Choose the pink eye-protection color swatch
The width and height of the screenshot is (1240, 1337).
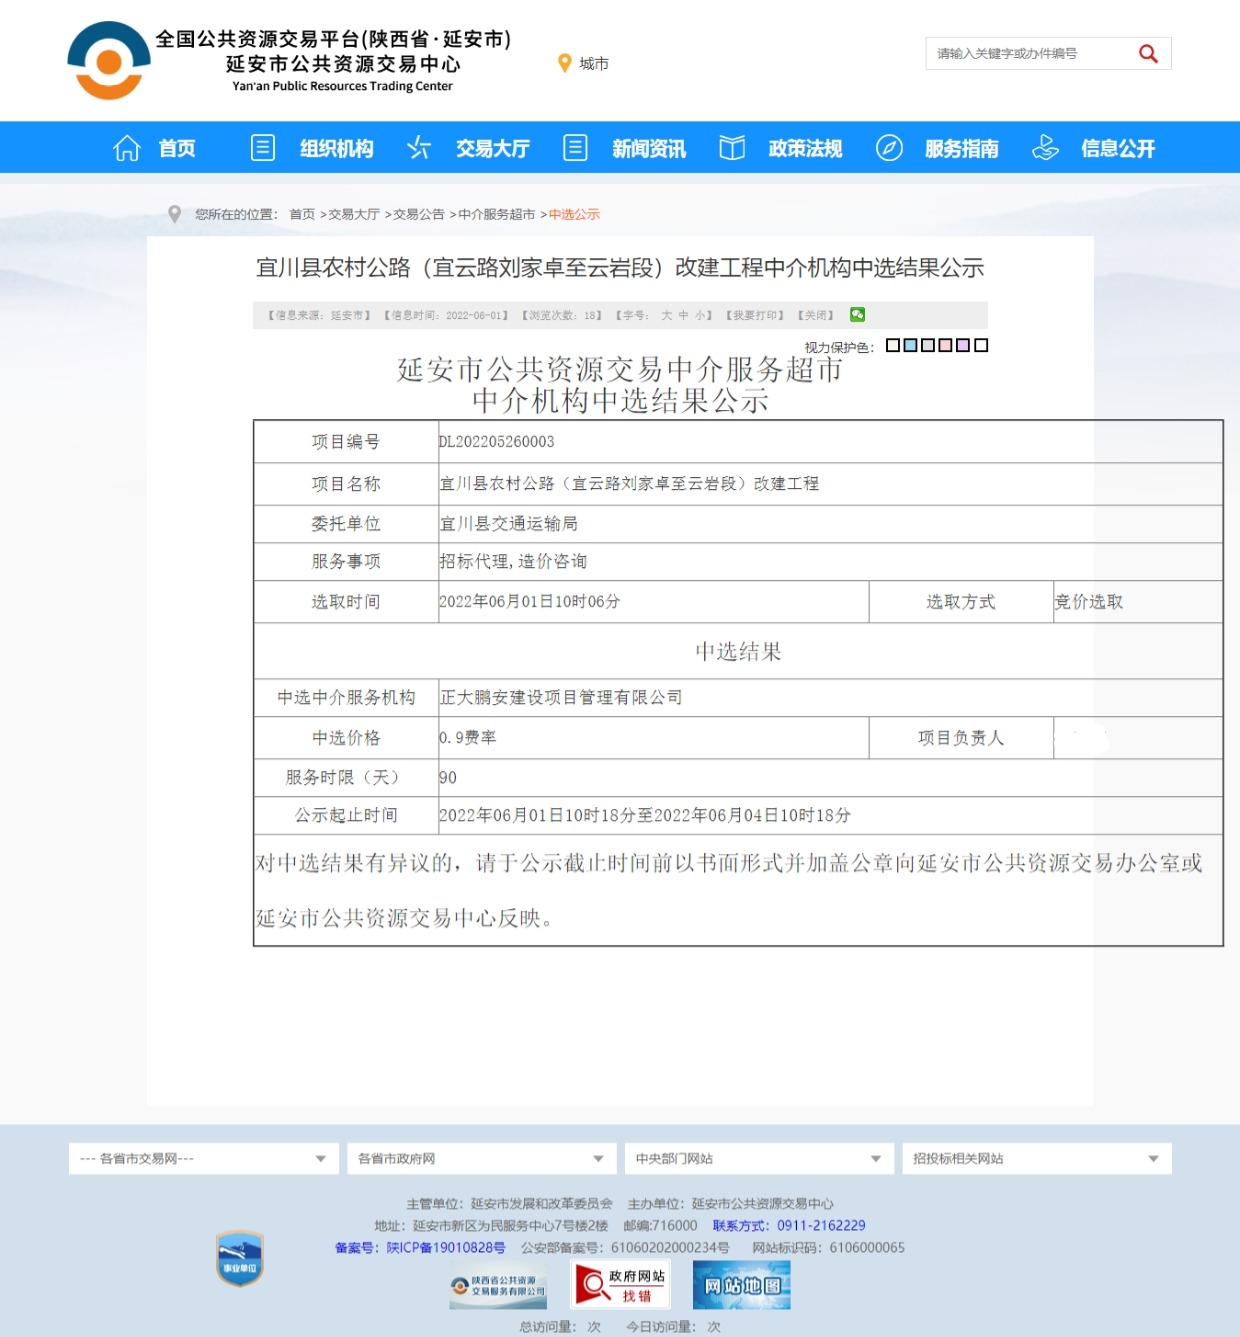[x=945, y=345]
